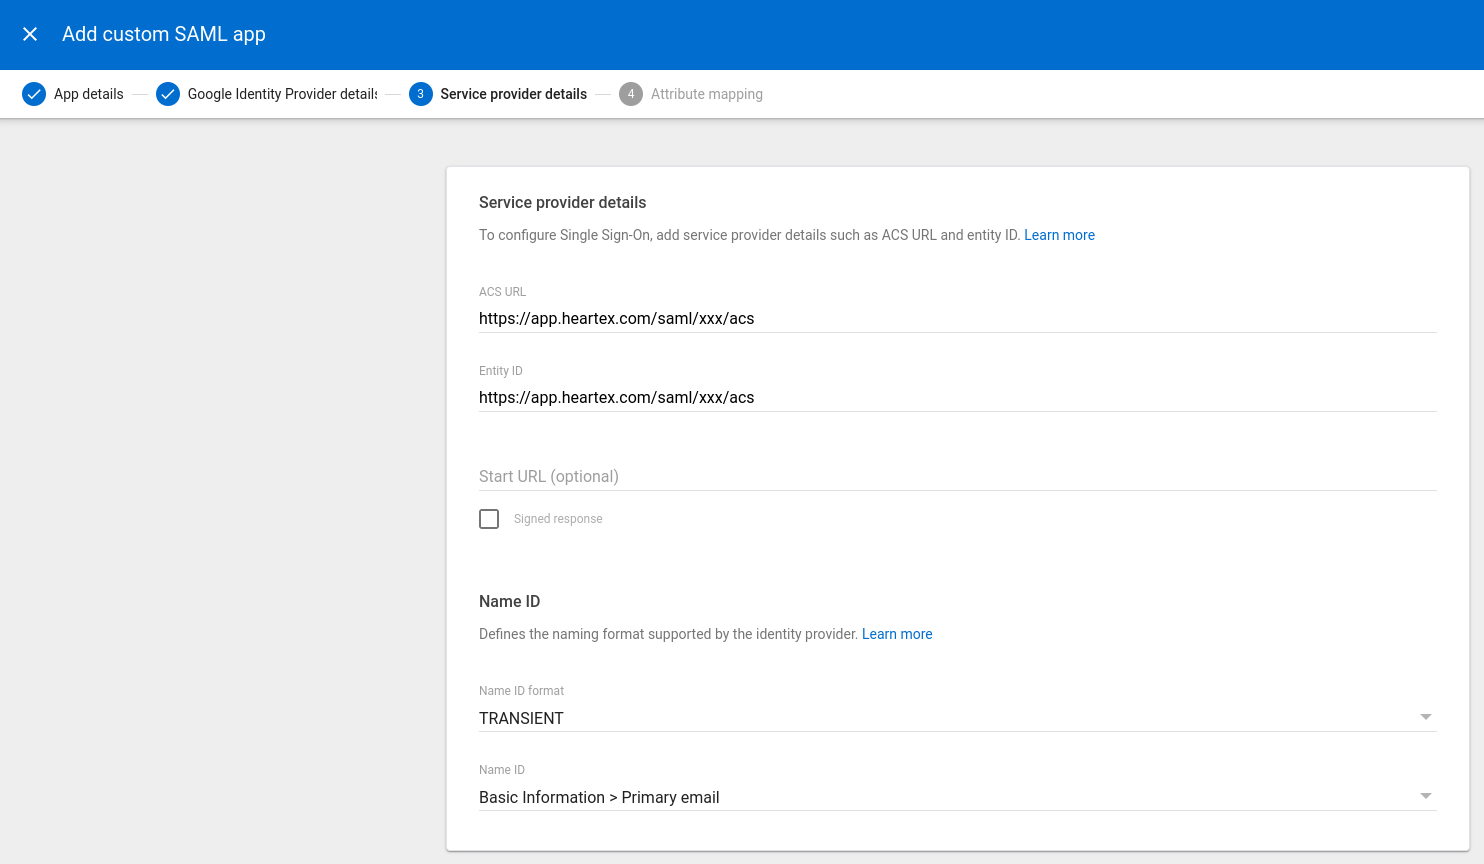Enable the Signed response checkbox
The width and height of the screenshot is (1484, 864).
point(489,519)
